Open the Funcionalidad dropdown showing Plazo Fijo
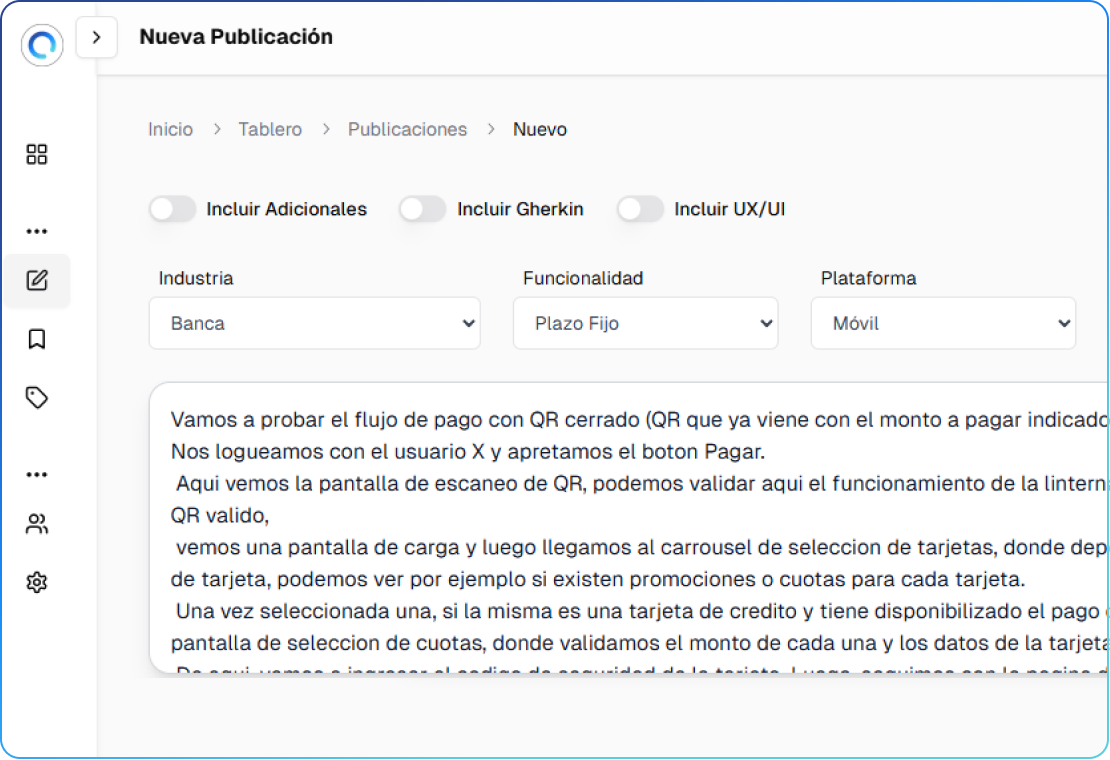1110x760 pixels. click(x=645, y=323)
